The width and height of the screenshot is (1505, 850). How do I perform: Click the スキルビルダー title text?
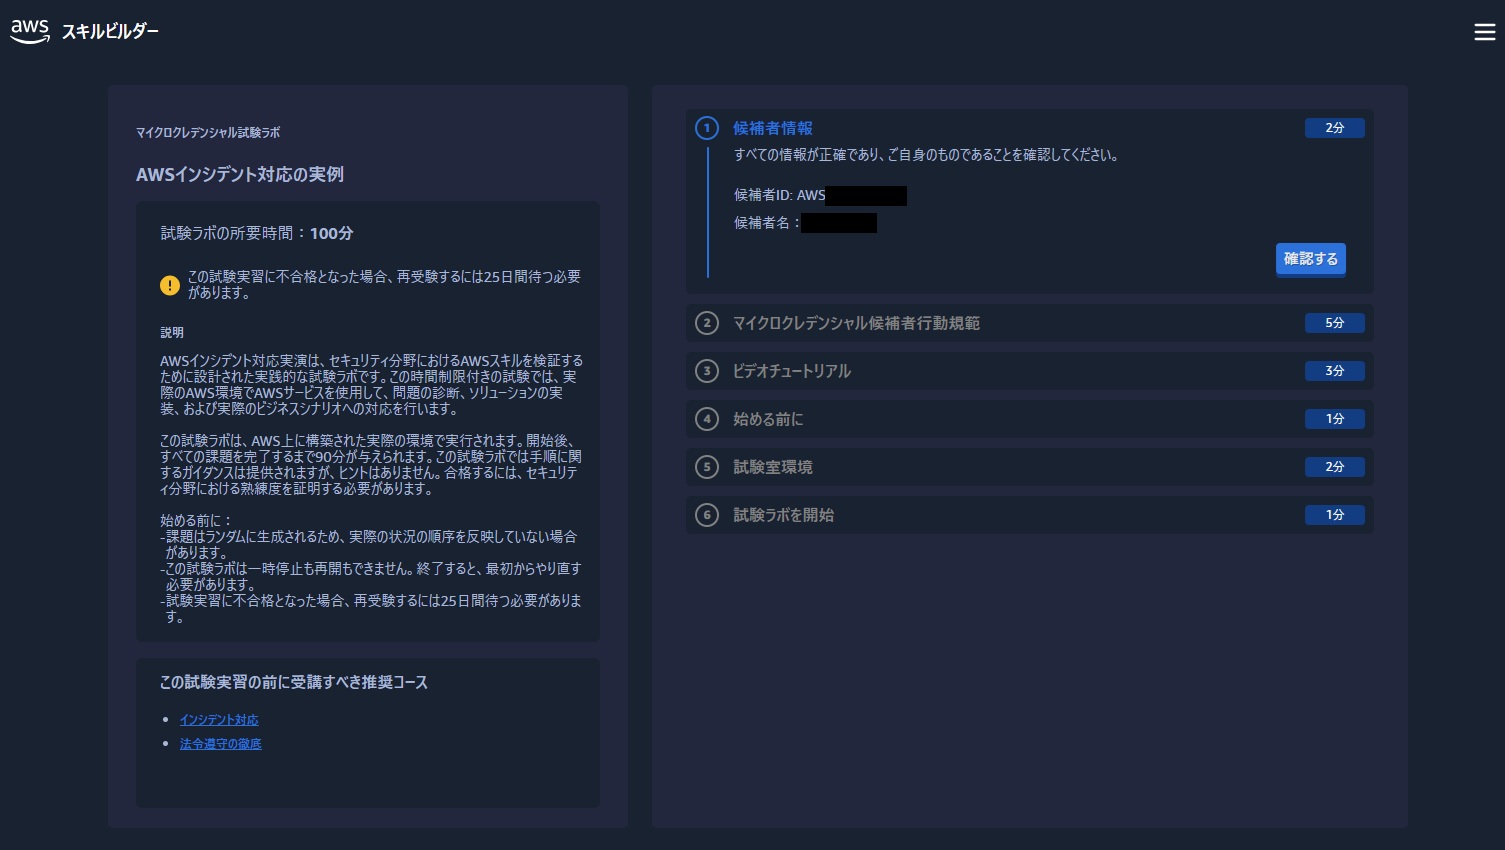click(110, 32)
